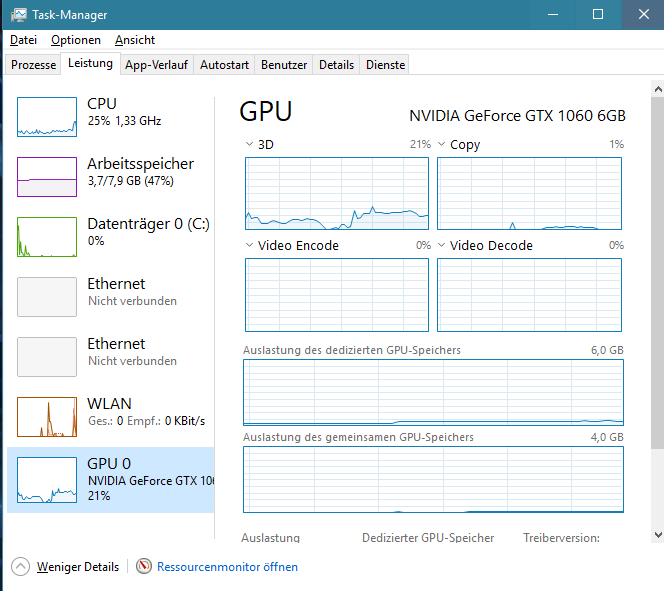Select the first Ethernet thumbnail
This screenshot has width=664, height=591.
pyautogui.click(x=47, y=297)
